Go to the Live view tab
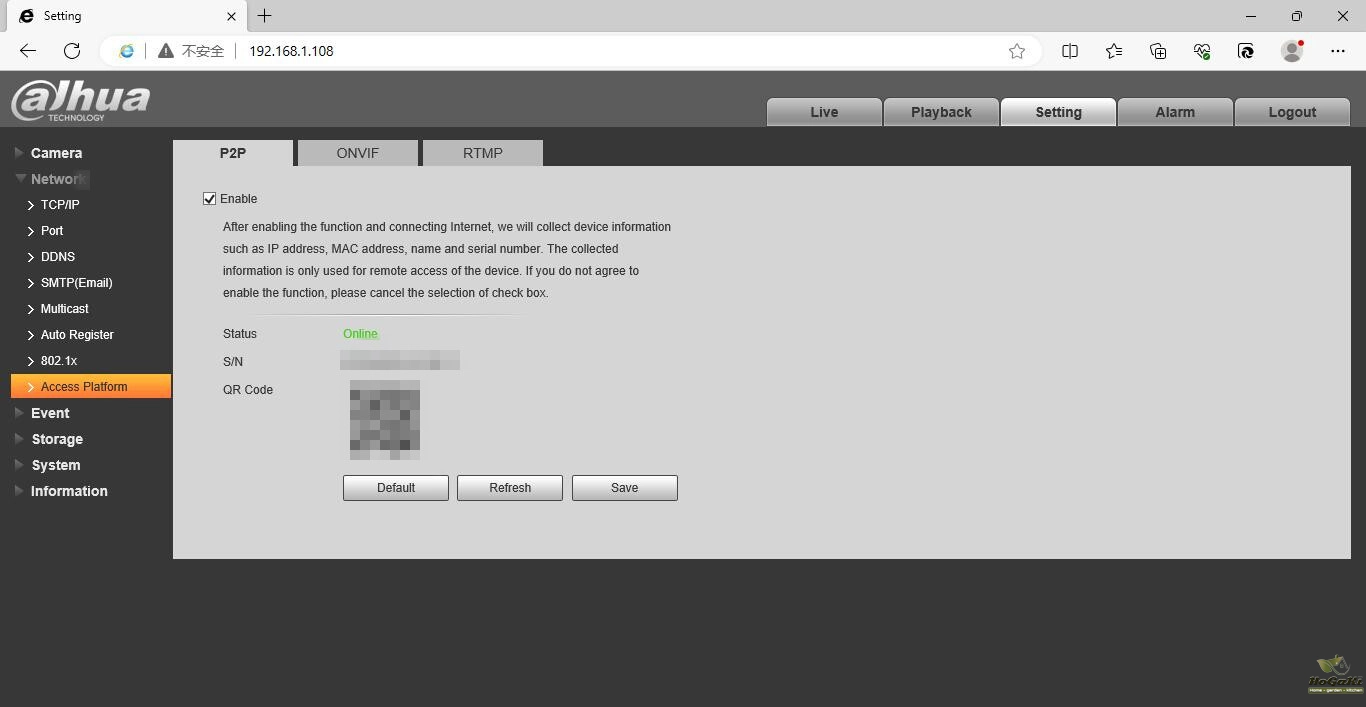The width and height of the screenshot is (1366, 707). pos(824,112)
